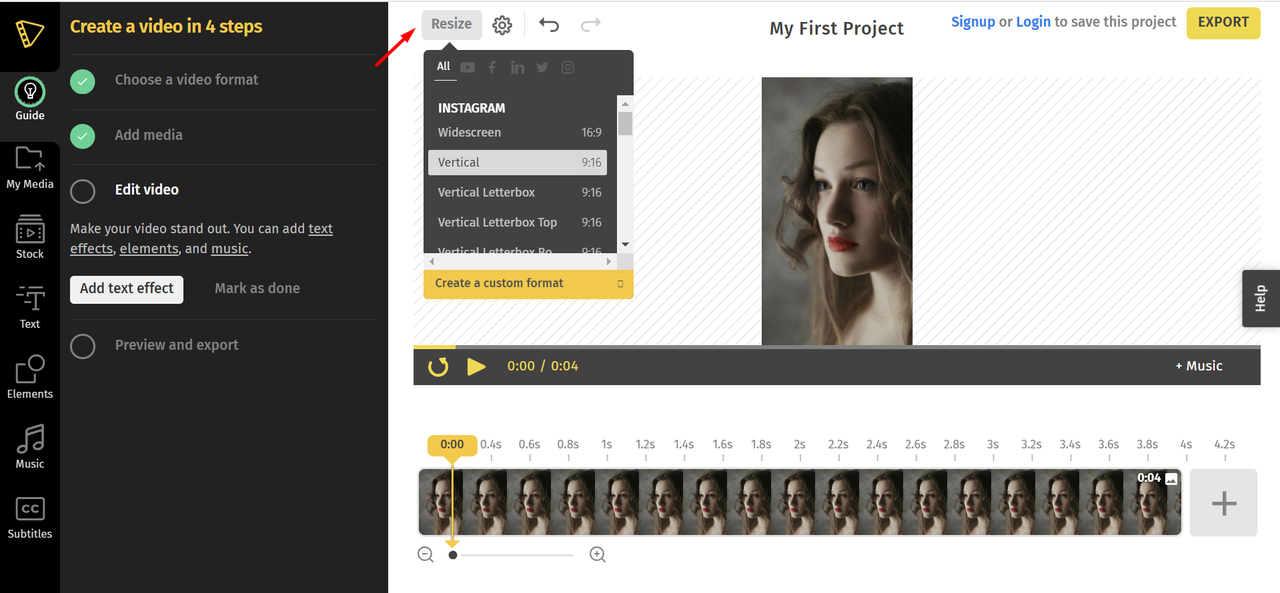Click the app logo at top-left
This screenshot has height=593, width=1280.
[29, 33]
